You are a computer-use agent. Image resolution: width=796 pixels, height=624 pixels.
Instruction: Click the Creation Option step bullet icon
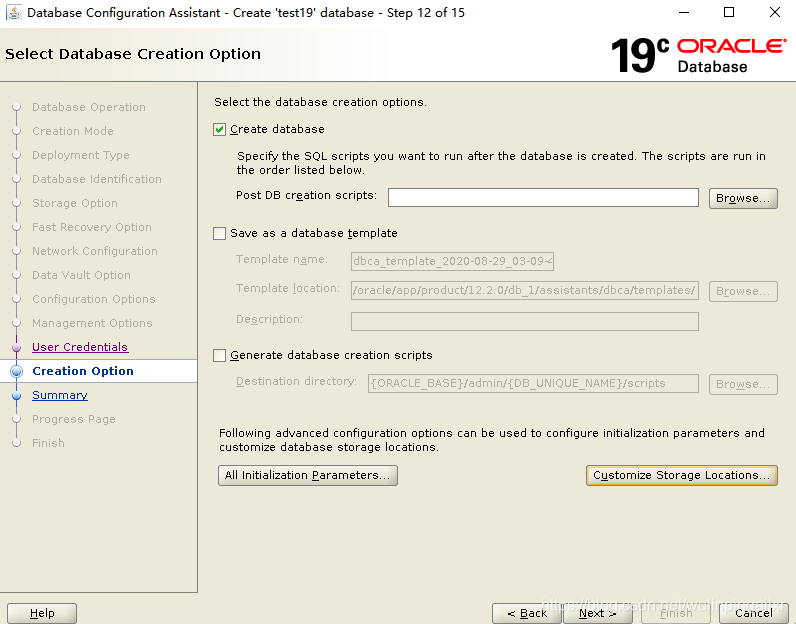[x=17, y=372]
